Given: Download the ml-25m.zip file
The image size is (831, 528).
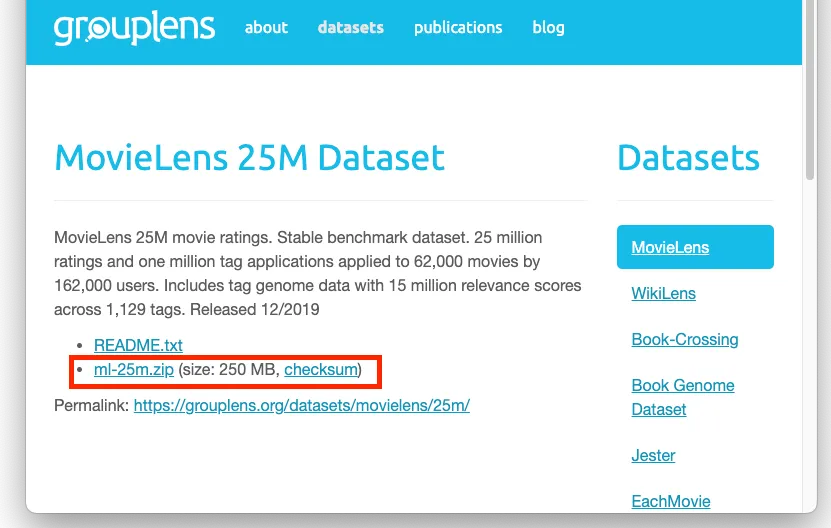Looking at the screenshot, I should [x=134, y=369].
